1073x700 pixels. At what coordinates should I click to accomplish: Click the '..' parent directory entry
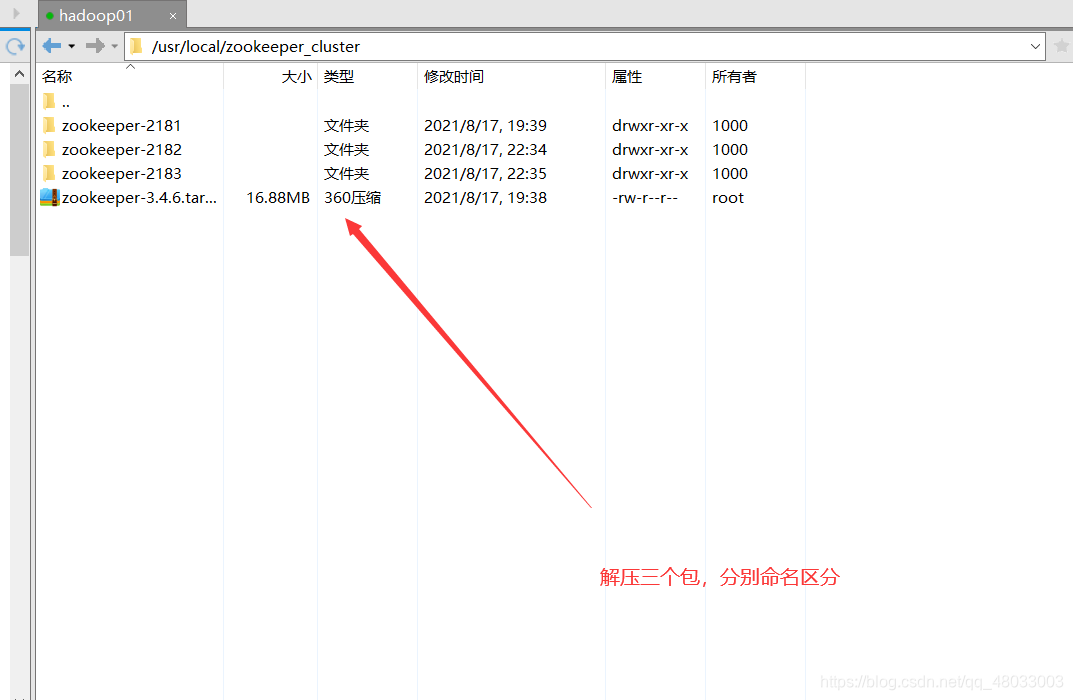click(66, 103)
